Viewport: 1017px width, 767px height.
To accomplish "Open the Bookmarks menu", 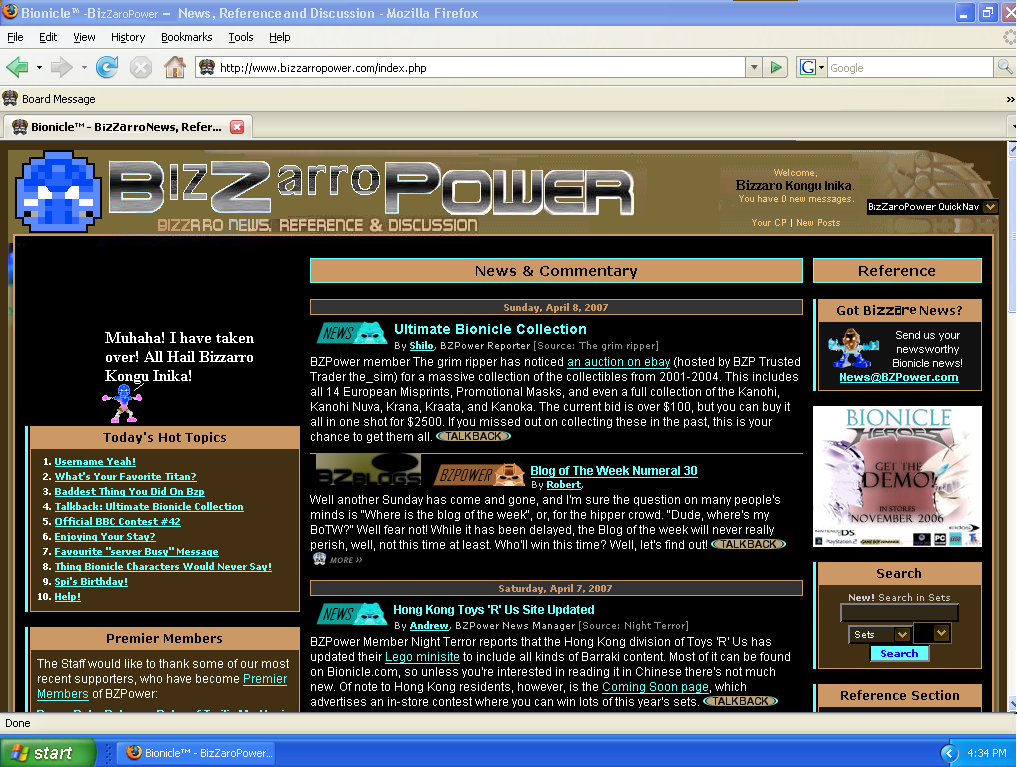I will pos(186,37).
